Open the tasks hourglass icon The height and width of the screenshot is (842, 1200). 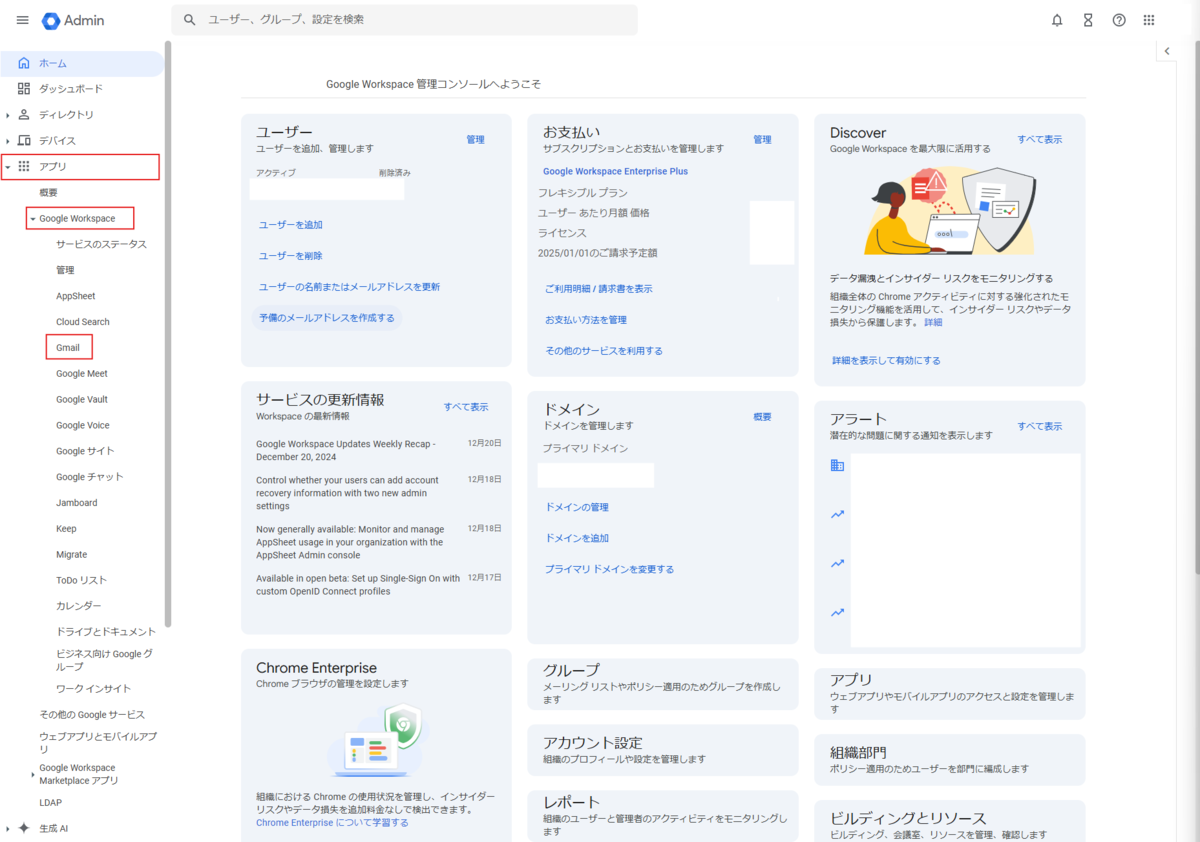(x=1088, y=20)
